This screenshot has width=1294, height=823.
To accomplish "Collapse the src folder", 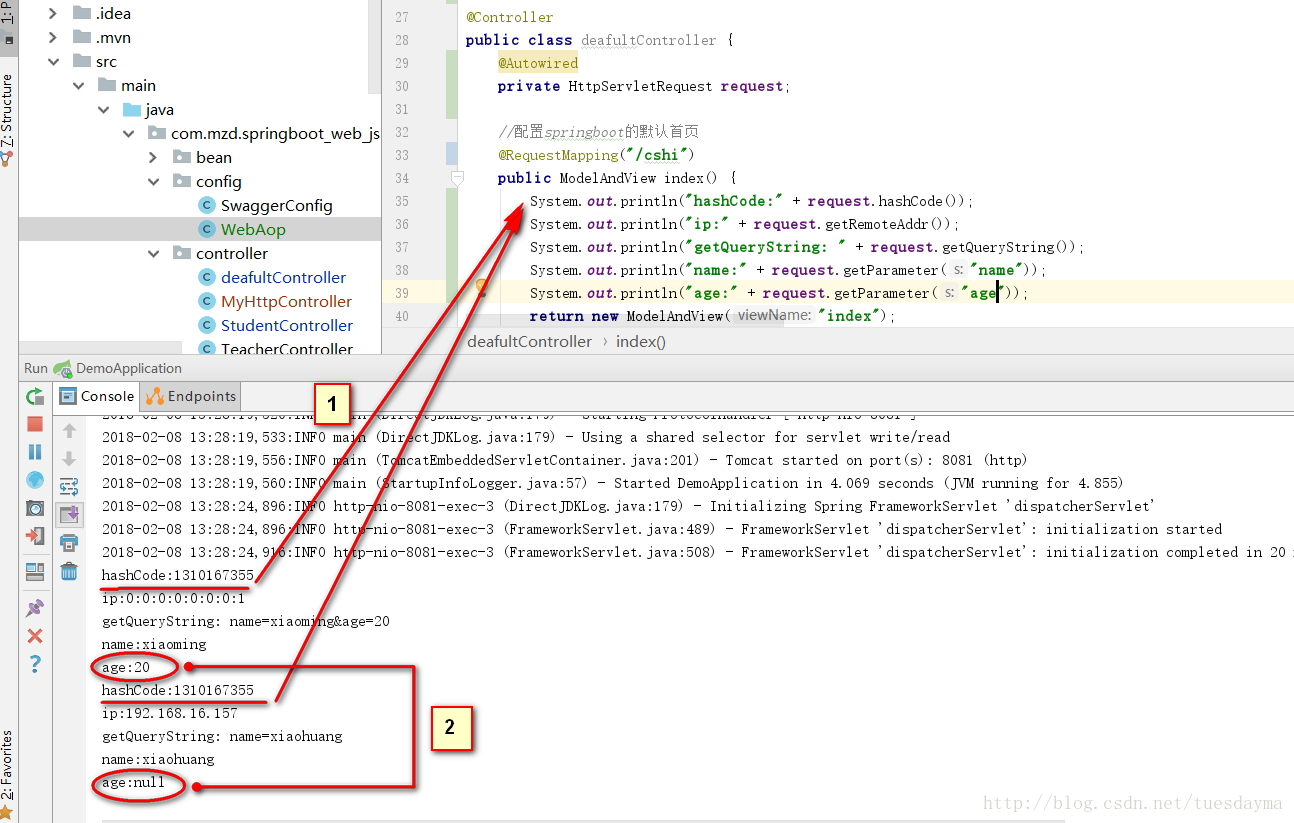I will [x=53, y=61].
